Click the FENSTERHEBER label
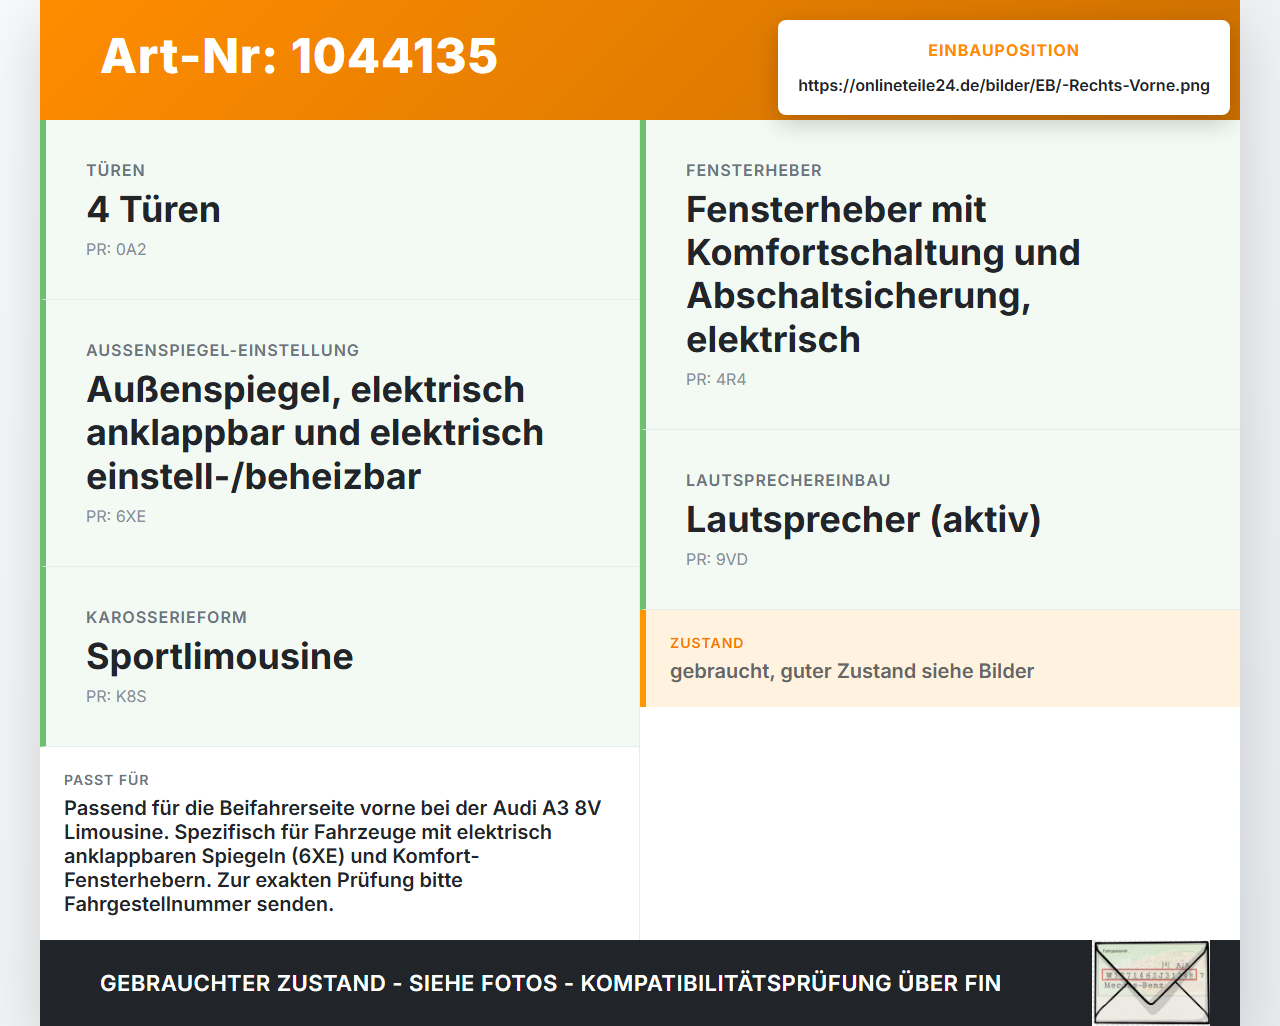 [754, 170]
